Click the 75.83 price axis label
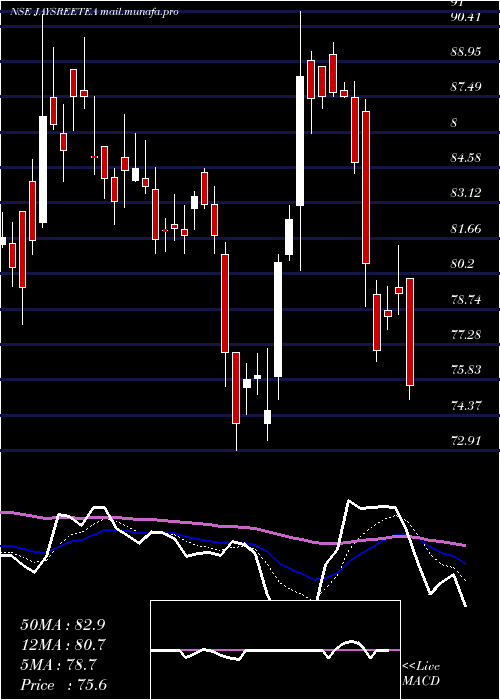Image resolution: width=500 pixels, height=700 pixels. click(466, 370)
